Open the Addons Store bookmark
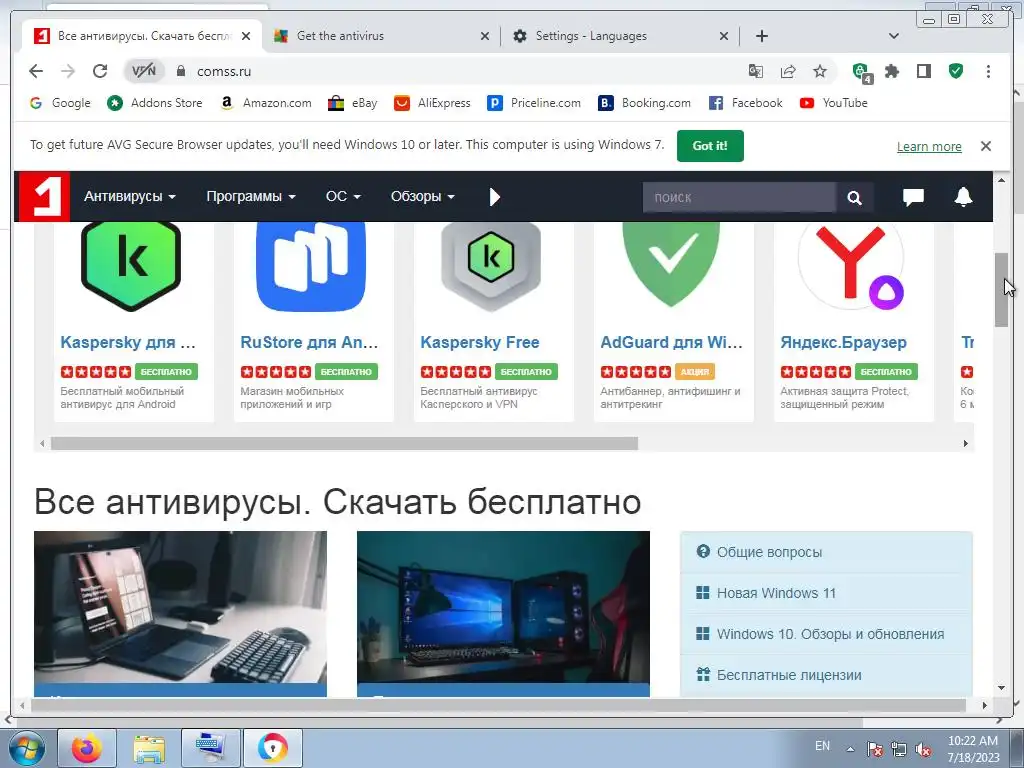Image resolution: width=1024 pixels, height=768 pixels. tap(155, 103)
